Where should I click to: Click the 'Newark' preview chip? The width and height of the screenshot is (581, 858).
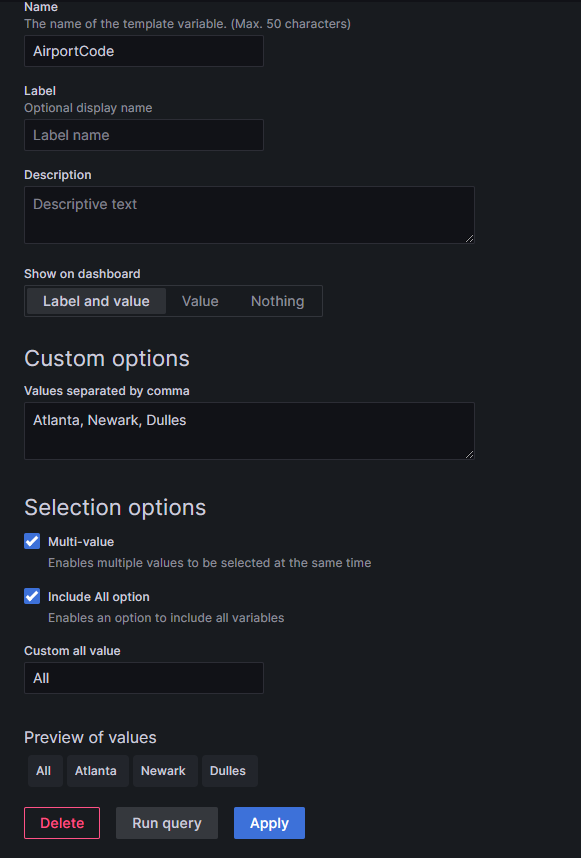tap(164, 770)
